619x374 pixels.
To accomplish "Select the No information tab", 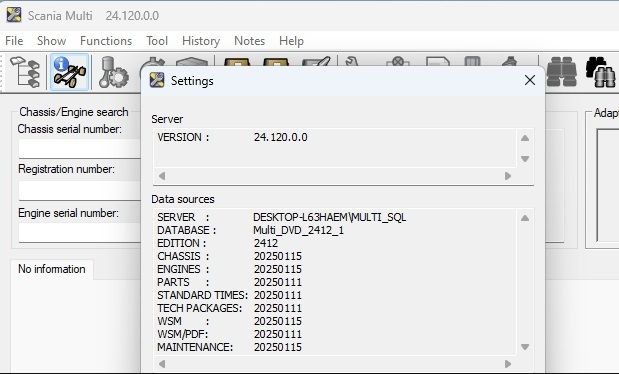I will (52, 269).
